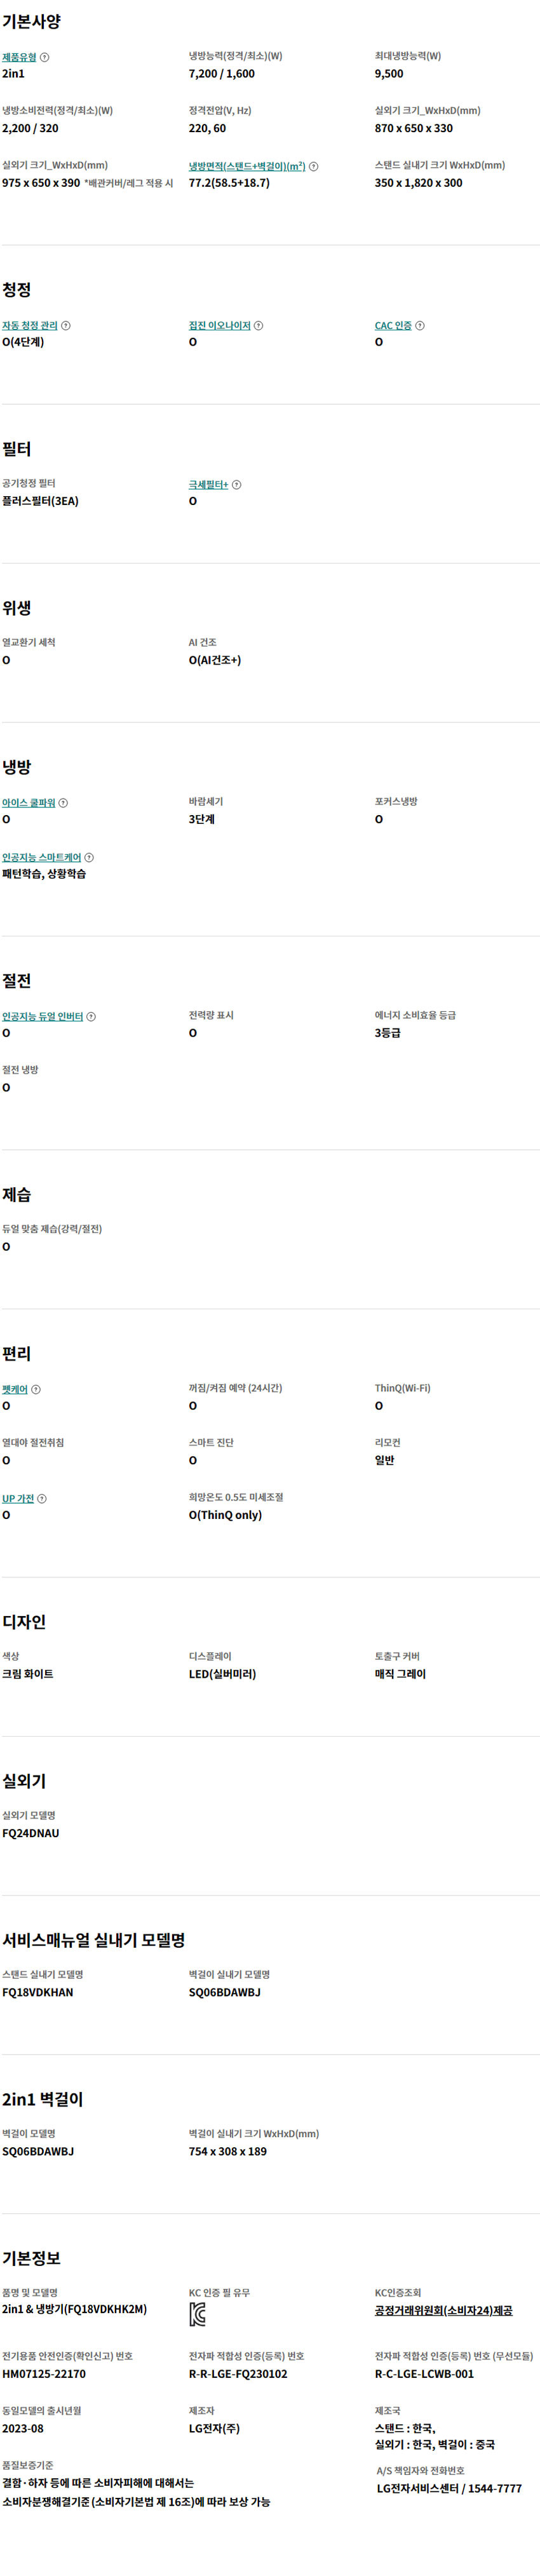540x2576 pixels.
Task: Click the help icon next to 제품유형
Action: point(44,57)
